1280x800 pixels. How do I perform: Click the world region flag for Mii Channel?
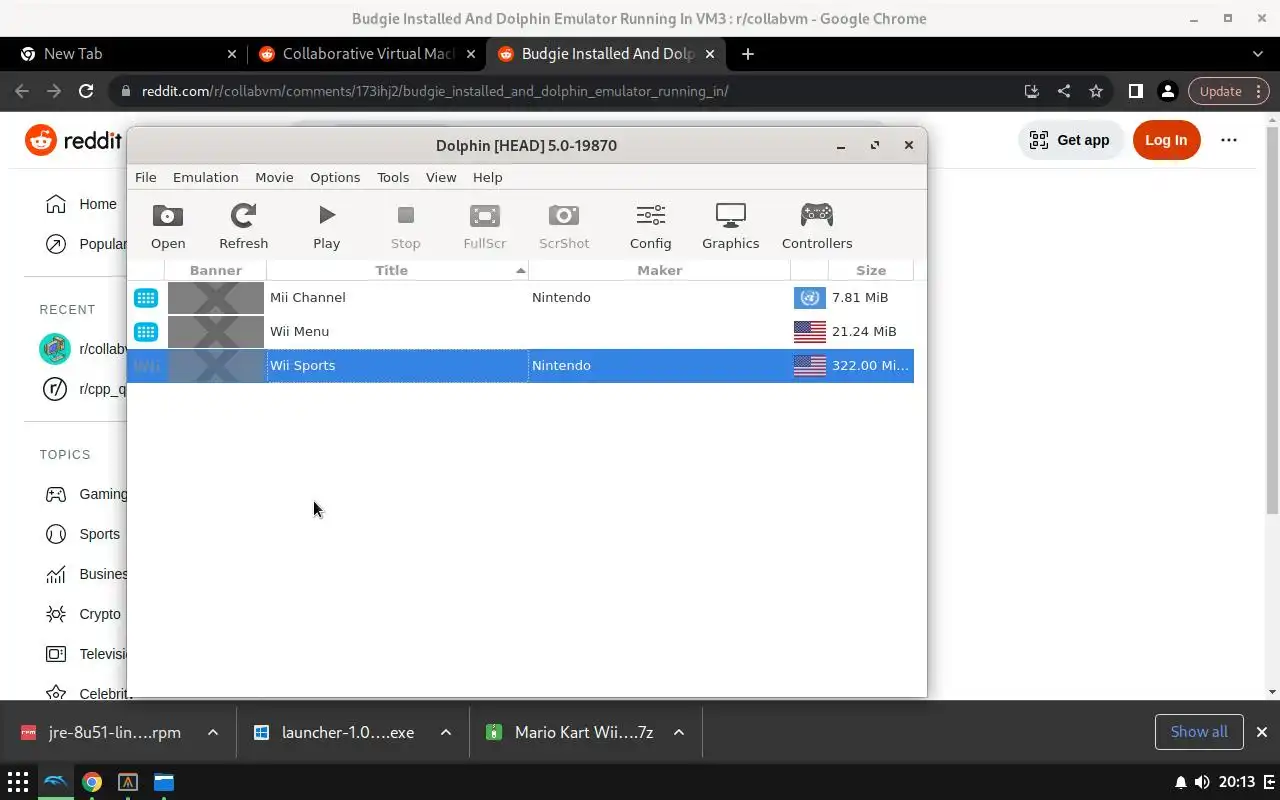click(x=810, y=297)
